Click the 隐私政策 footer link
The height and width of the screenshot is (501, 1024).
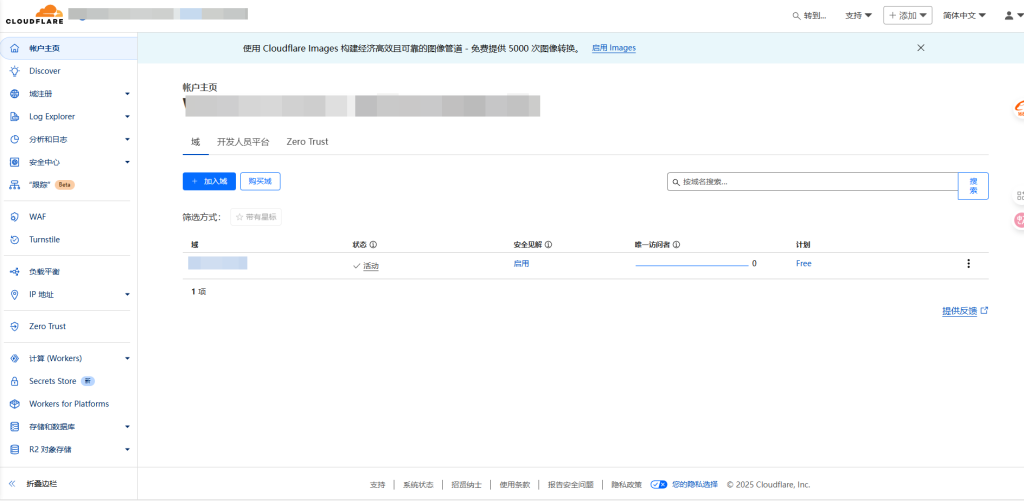627,485
